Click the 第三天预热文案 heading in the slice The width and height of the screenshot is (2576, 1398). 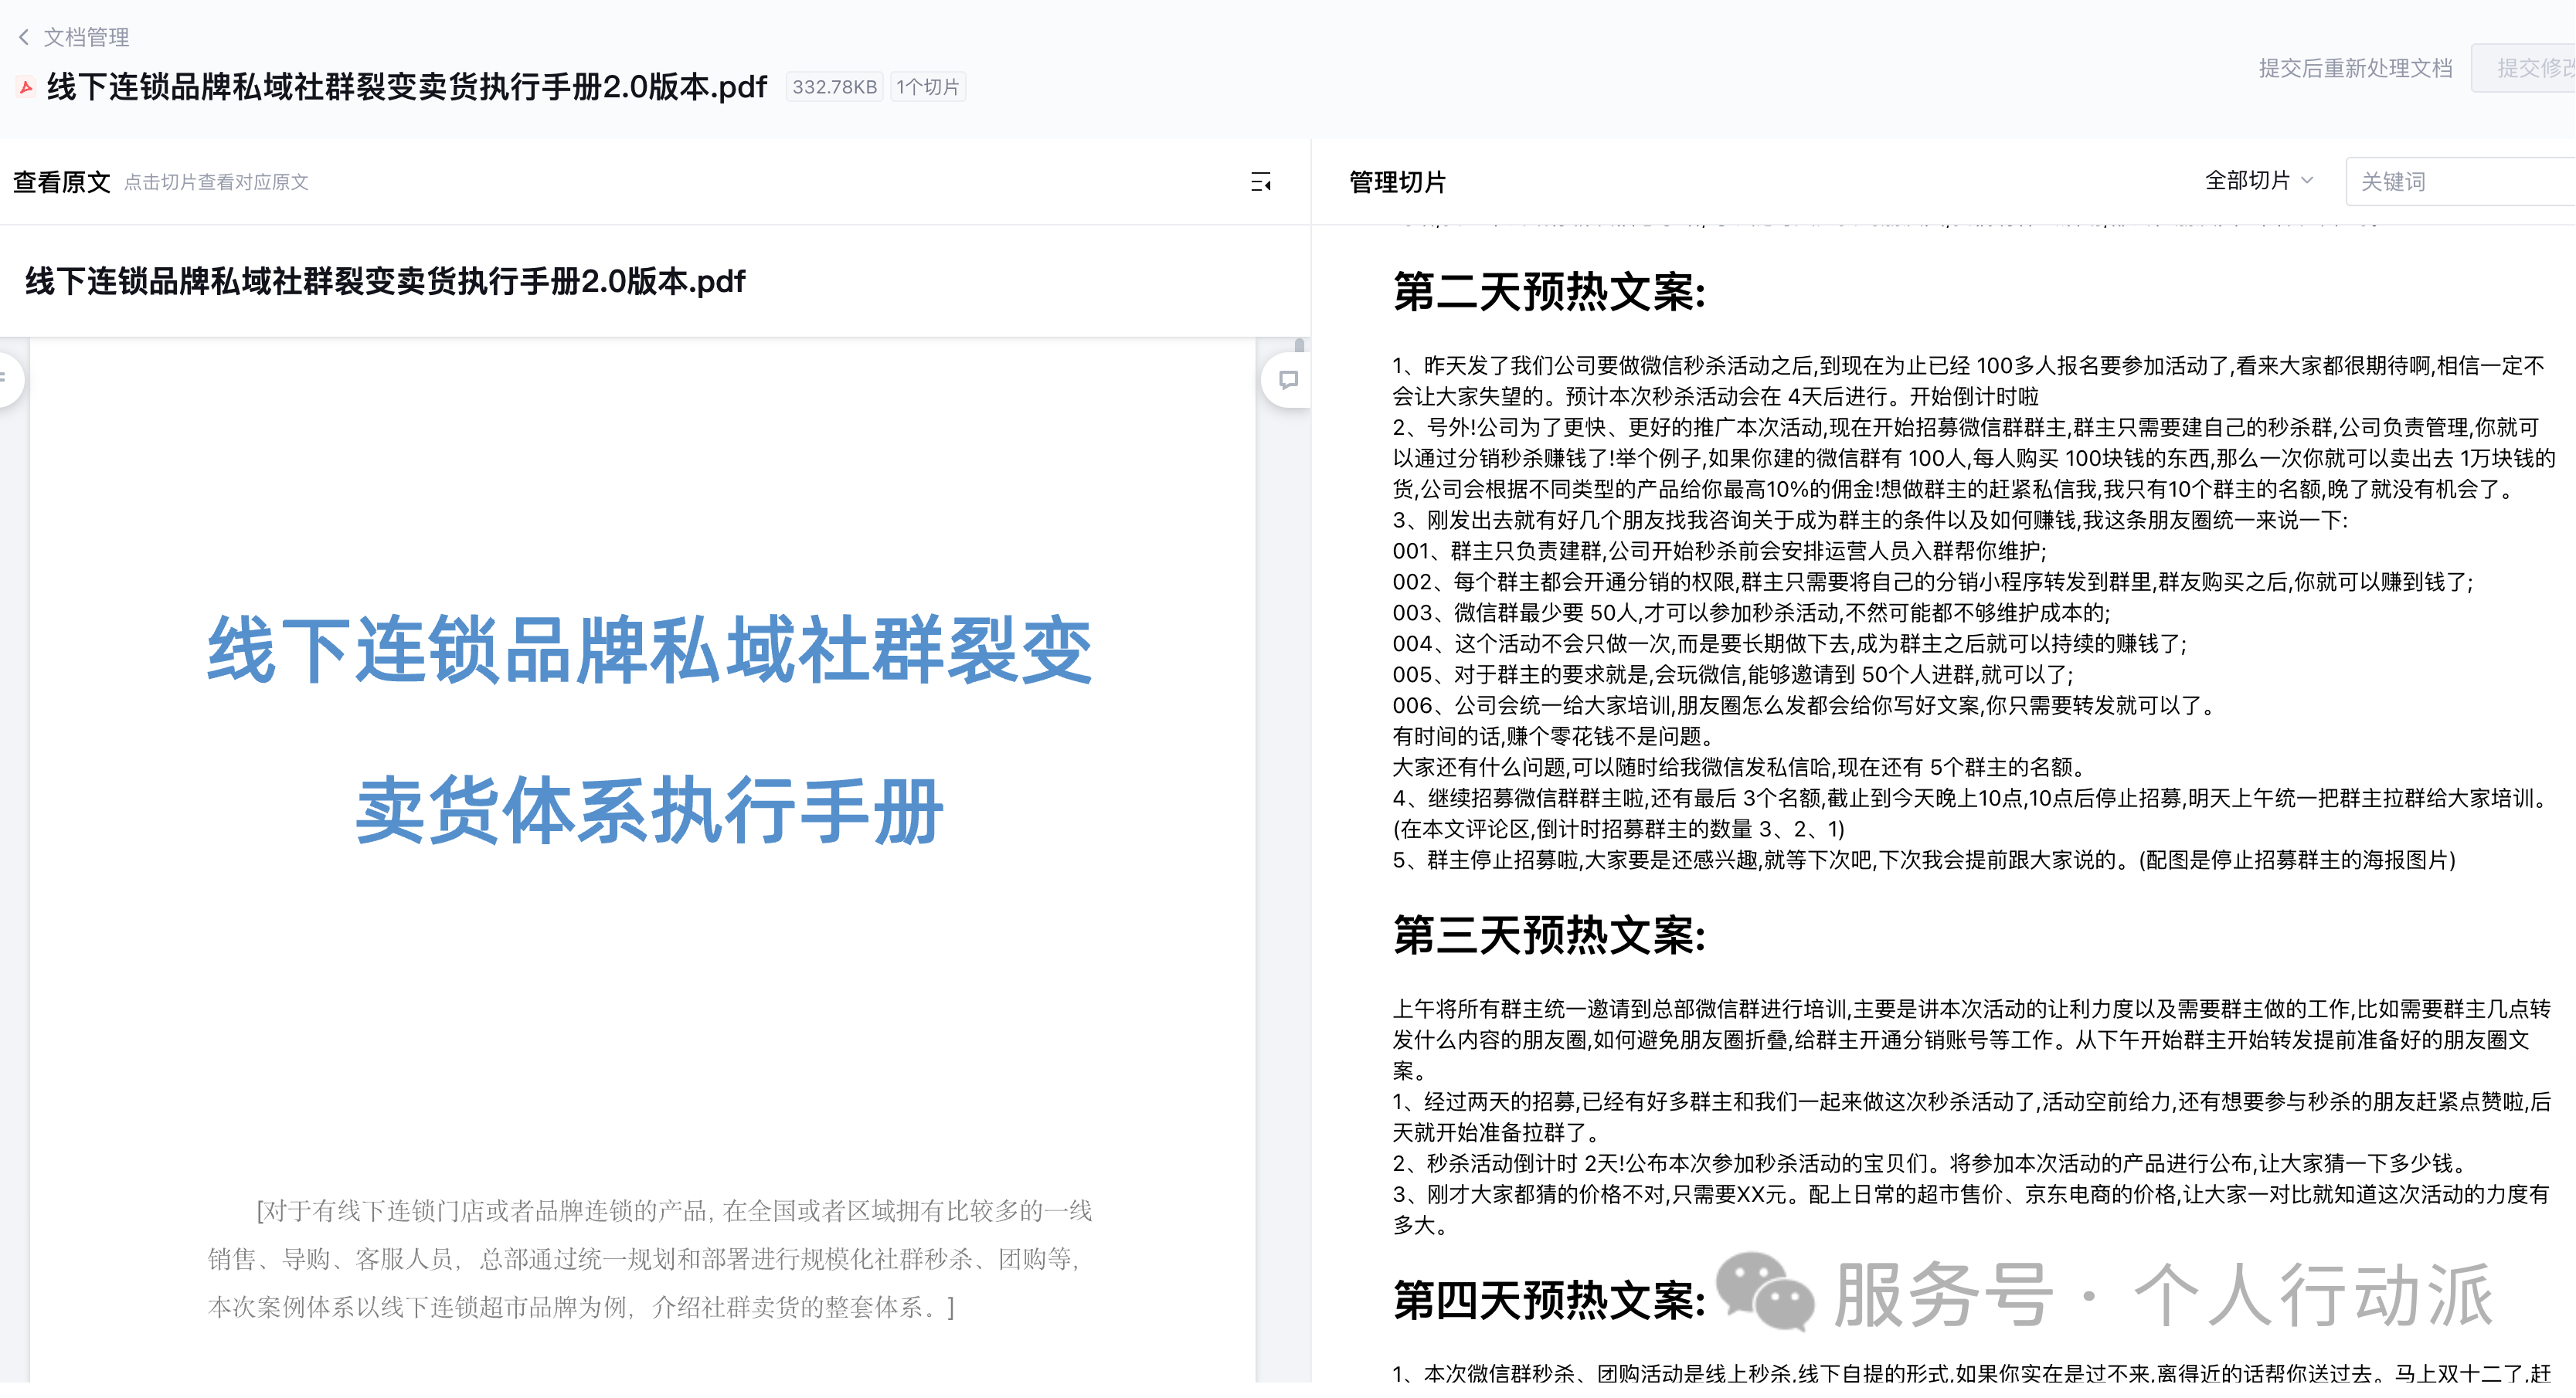[x=1549, y=936]
